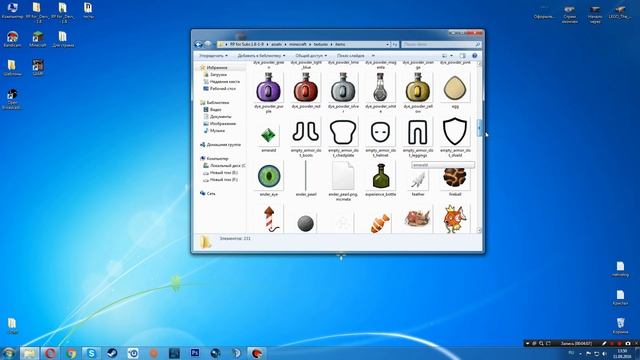Open Network in navigation pane

pyautogui.click(x=211, y=193)
